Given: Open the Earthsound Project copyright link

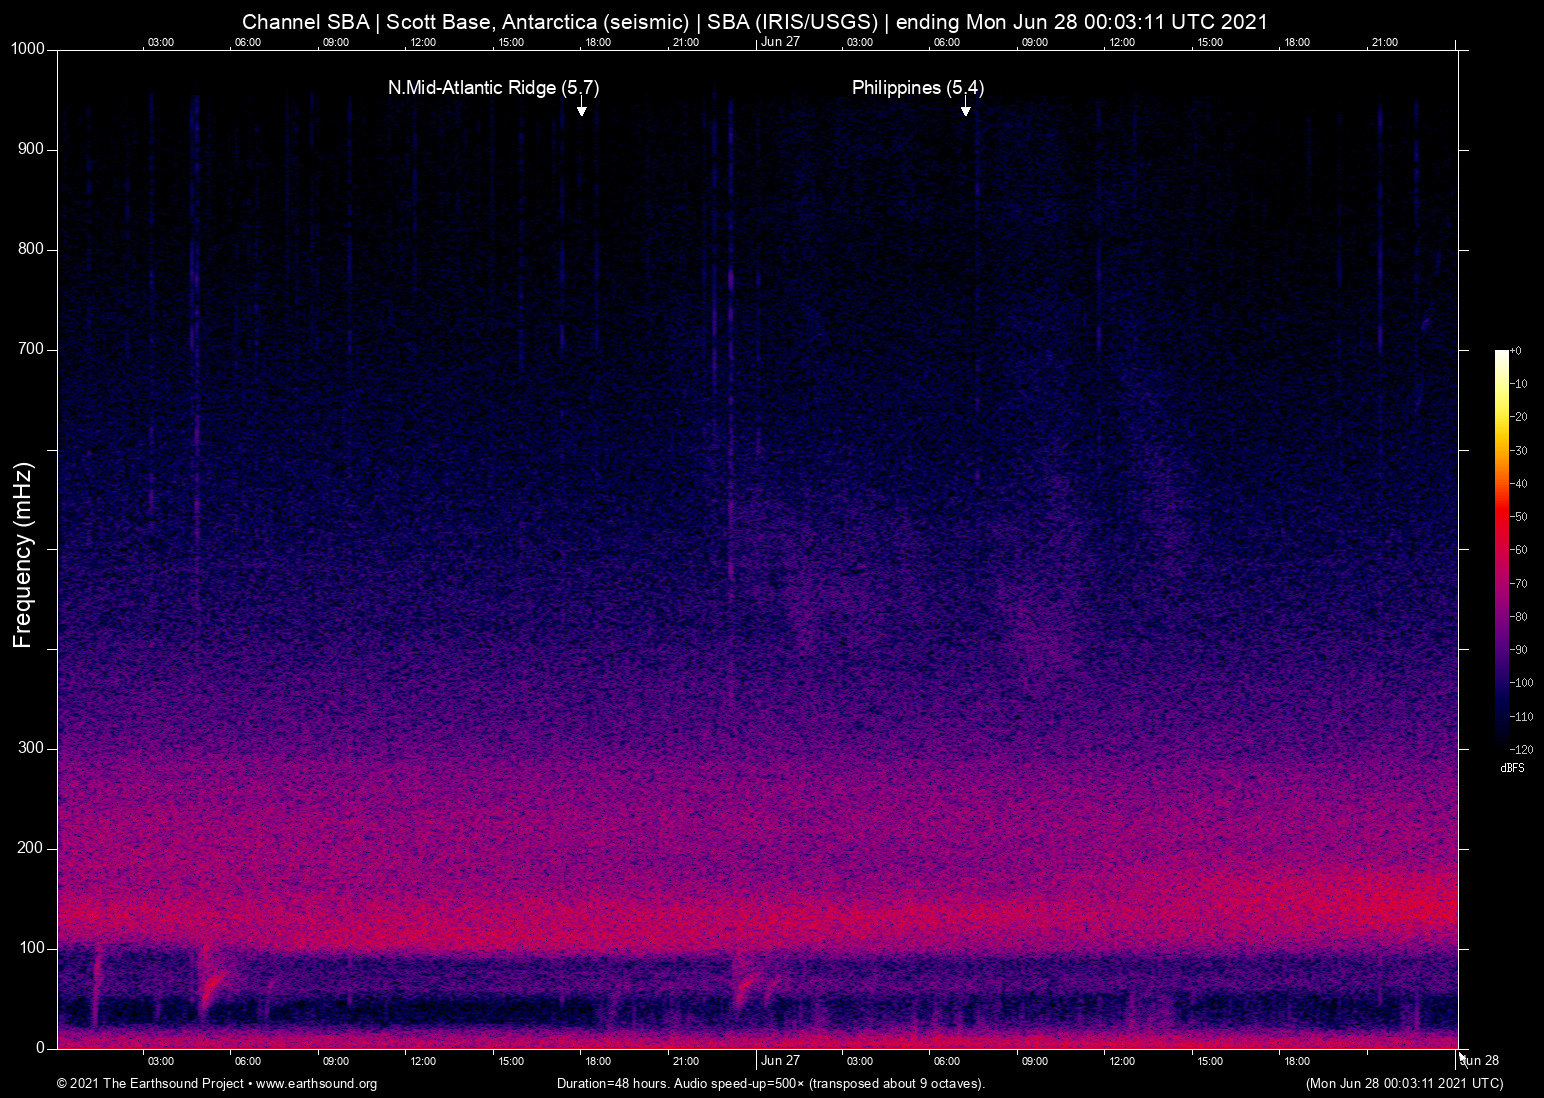Looking at the screenshot, I should pyautogui.click(x=217, y=1083).
